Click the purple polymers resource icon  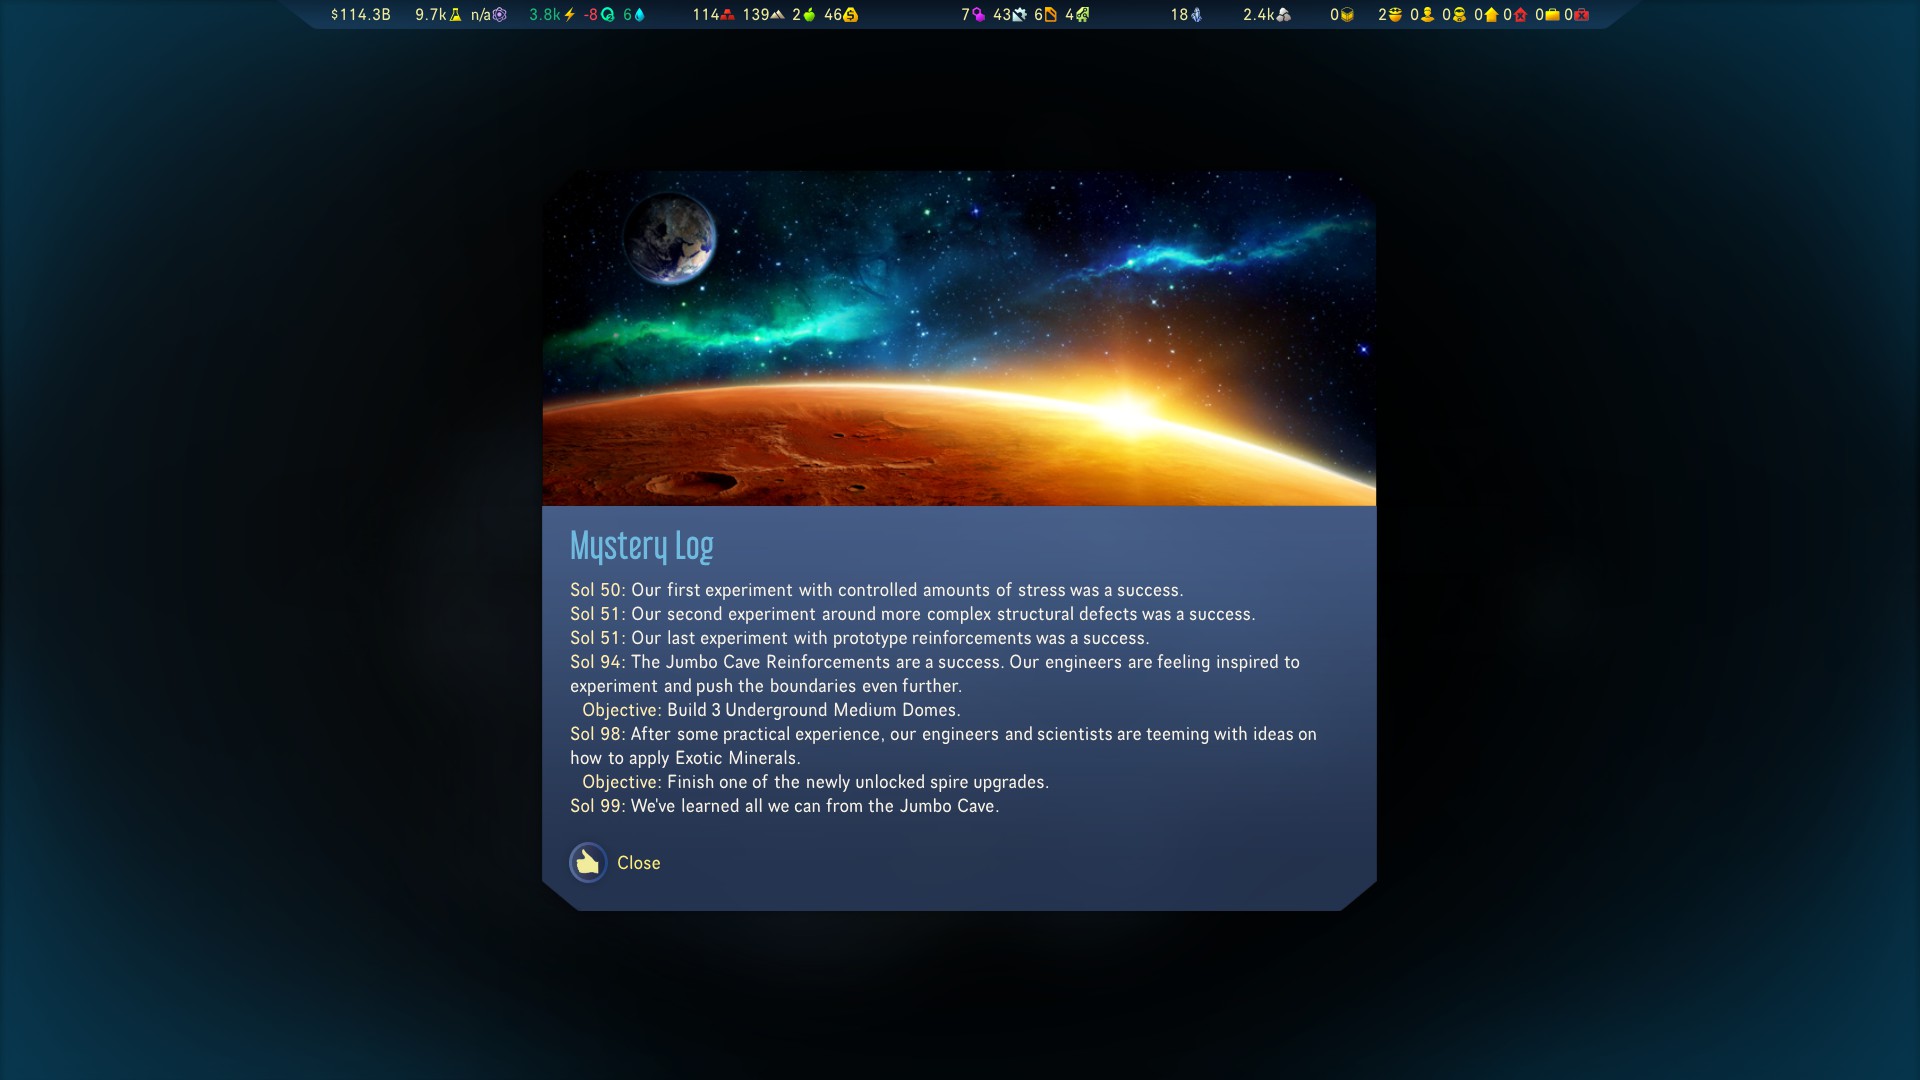tap(979, 15)
